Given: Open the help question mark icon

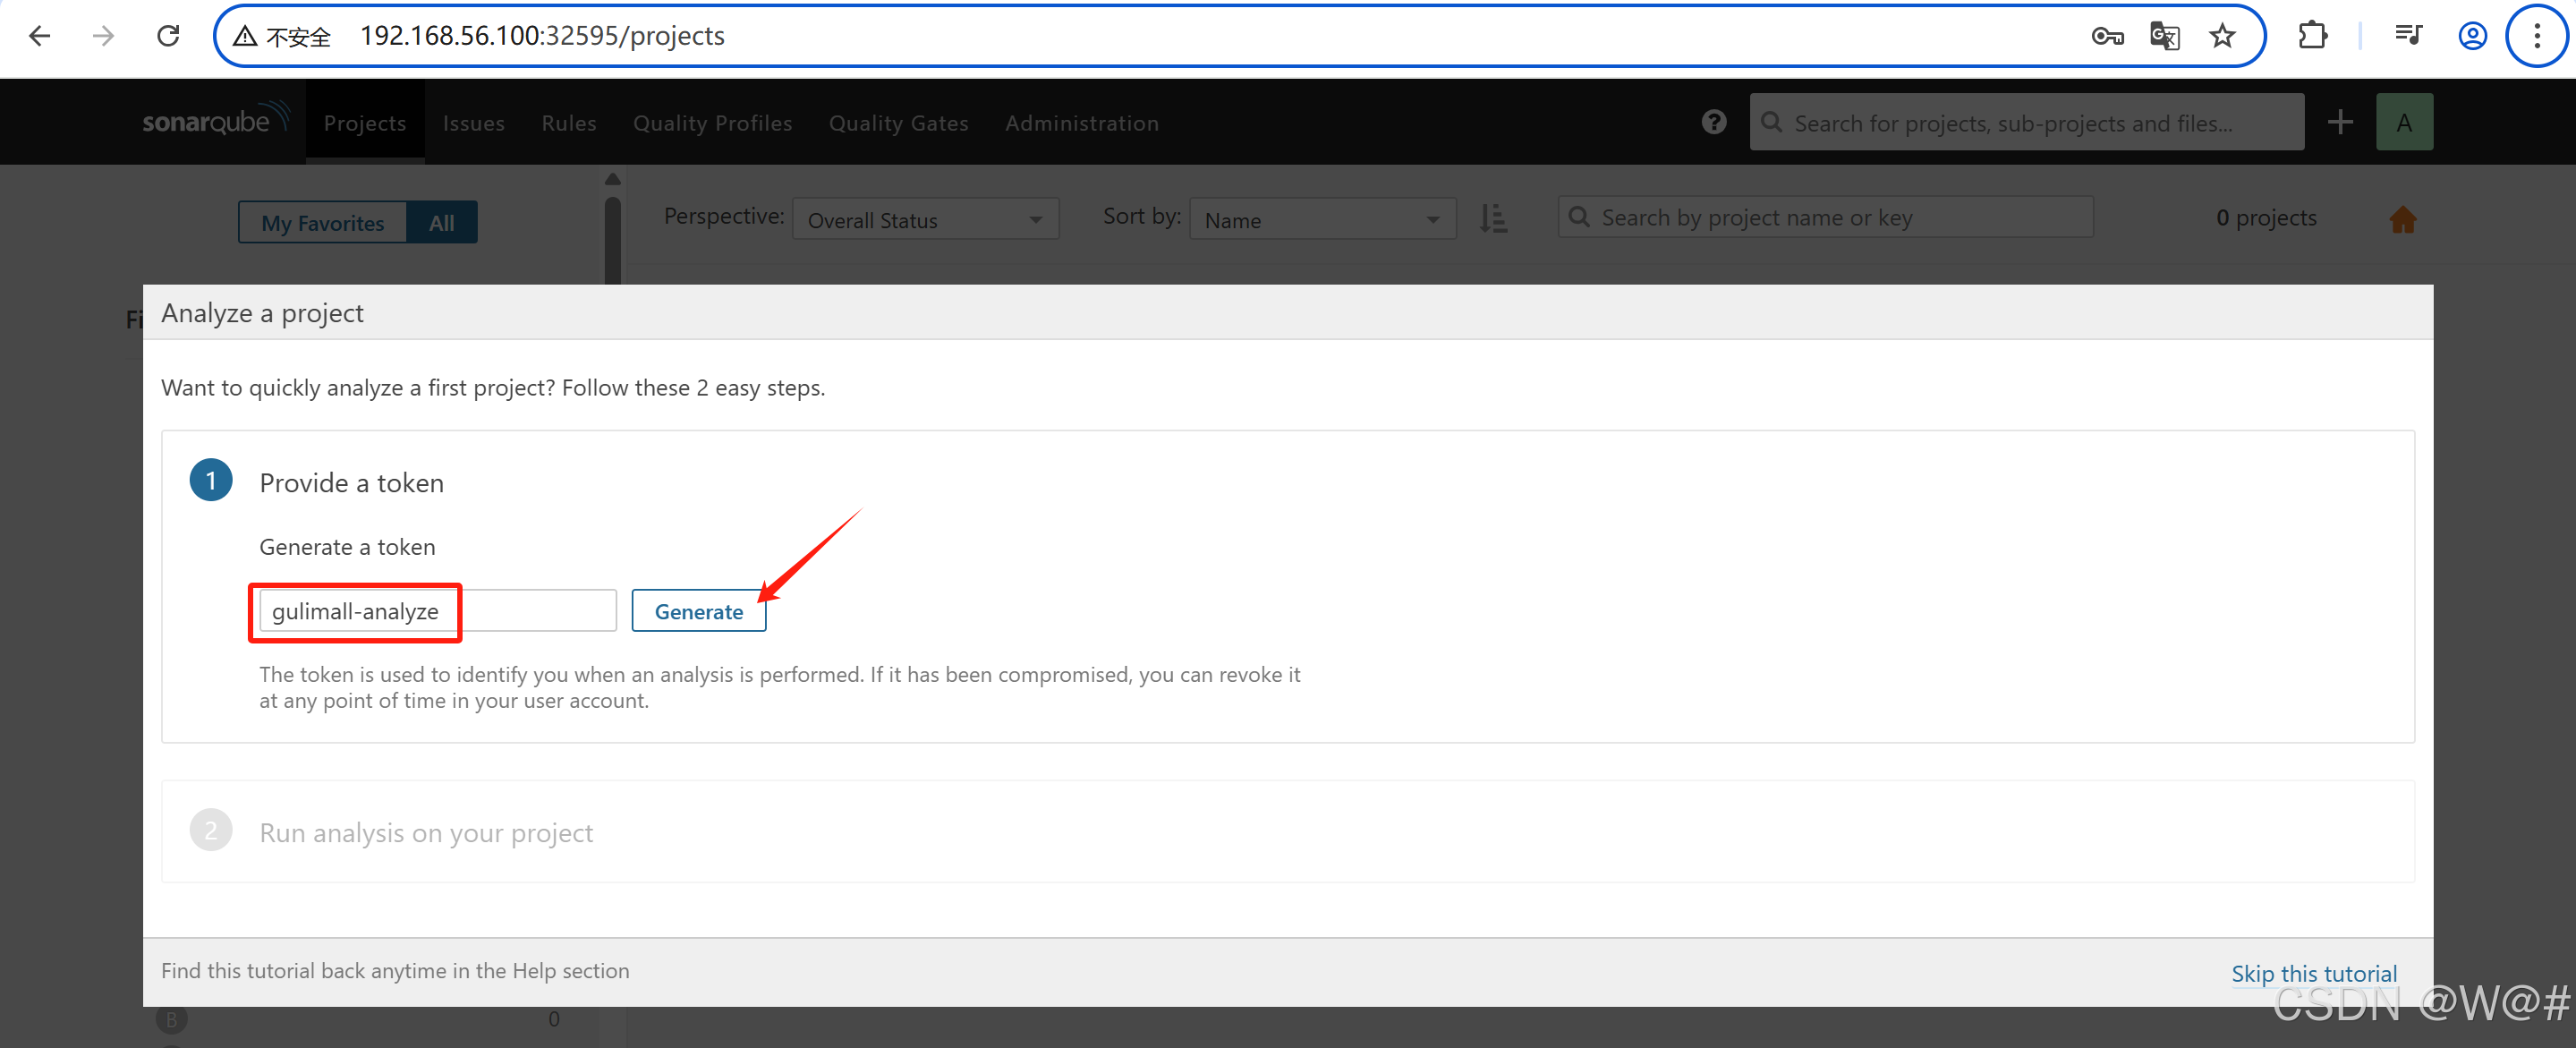Looking at the screenshot, I should (x=1713, y=122).
